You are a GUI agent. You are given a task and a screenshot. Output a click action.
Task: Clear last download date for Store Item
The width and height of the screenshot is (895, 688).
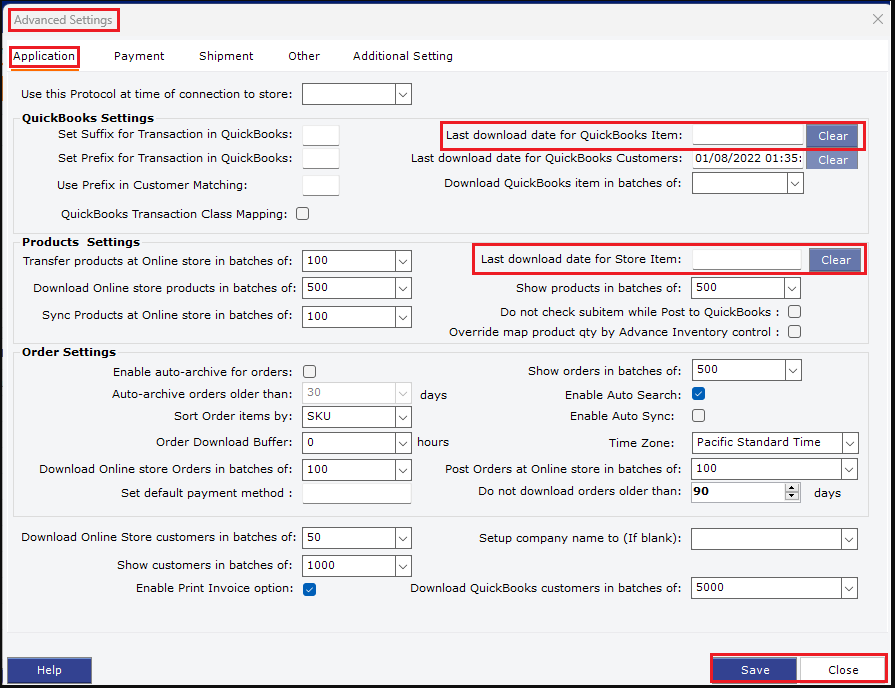[x=836, y=260]
